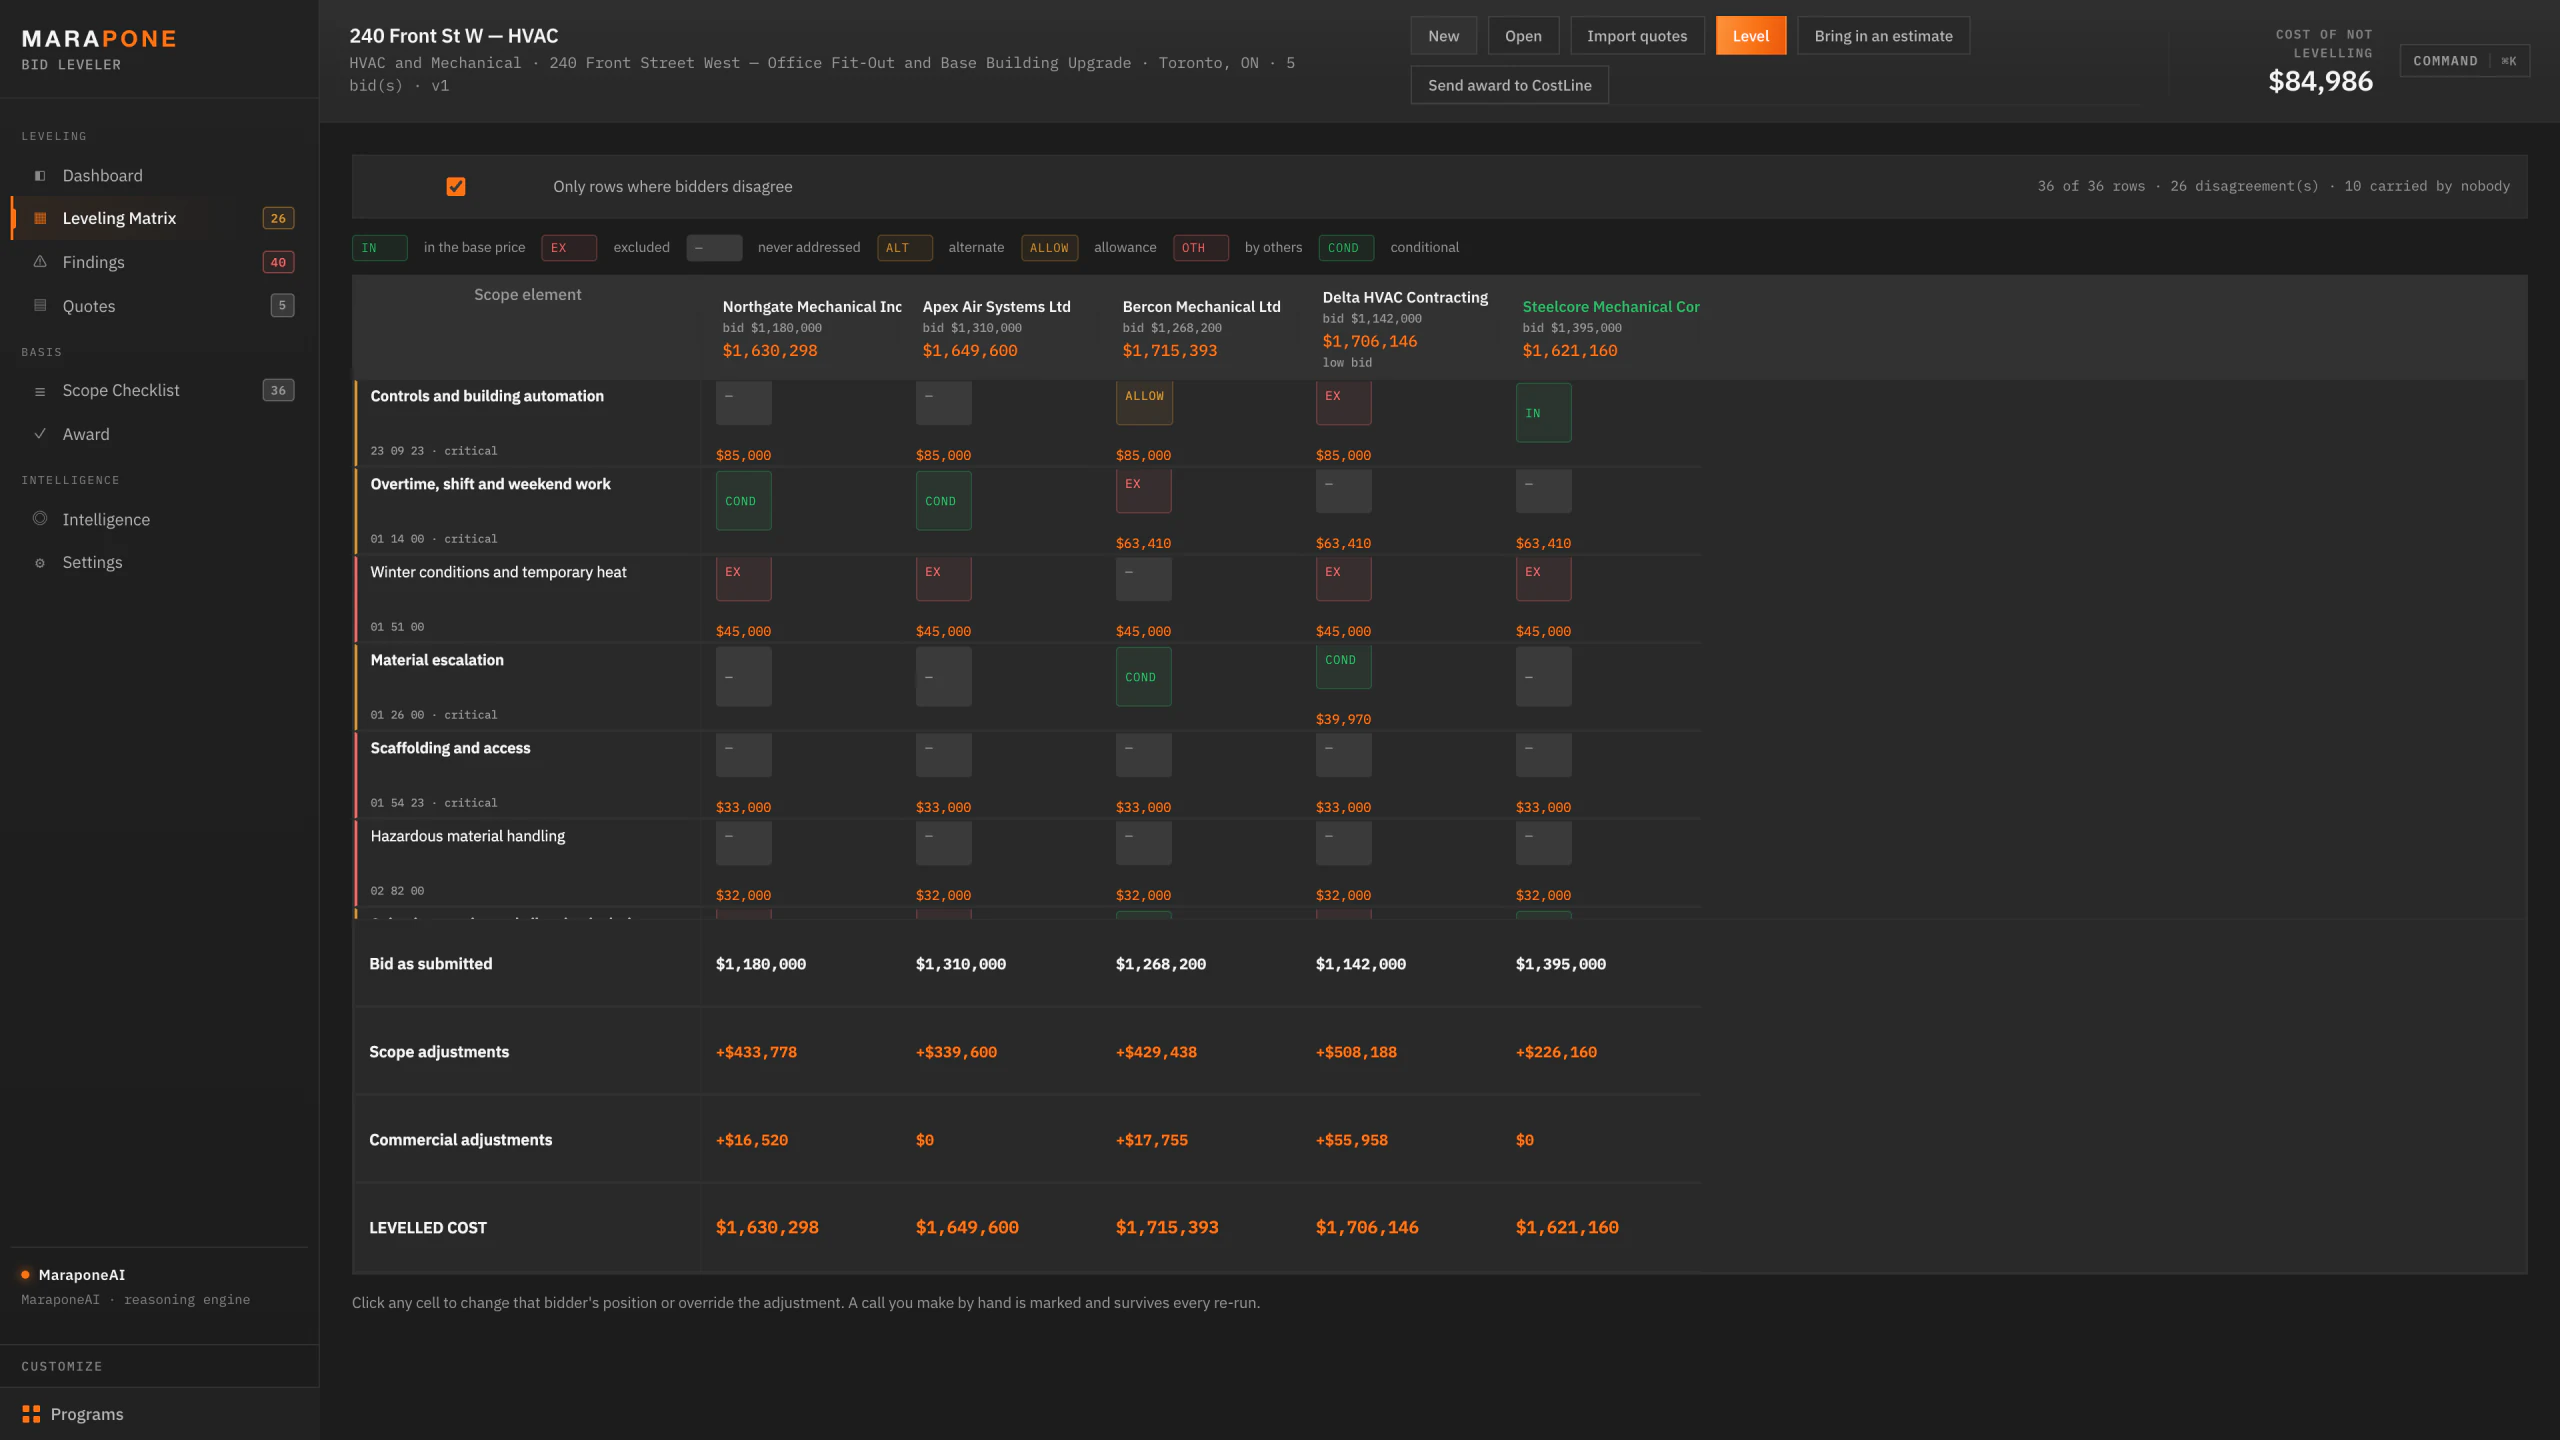Click the Findings warning triangle icon
2560x1440 pixels.
click(x=40, y=262)
